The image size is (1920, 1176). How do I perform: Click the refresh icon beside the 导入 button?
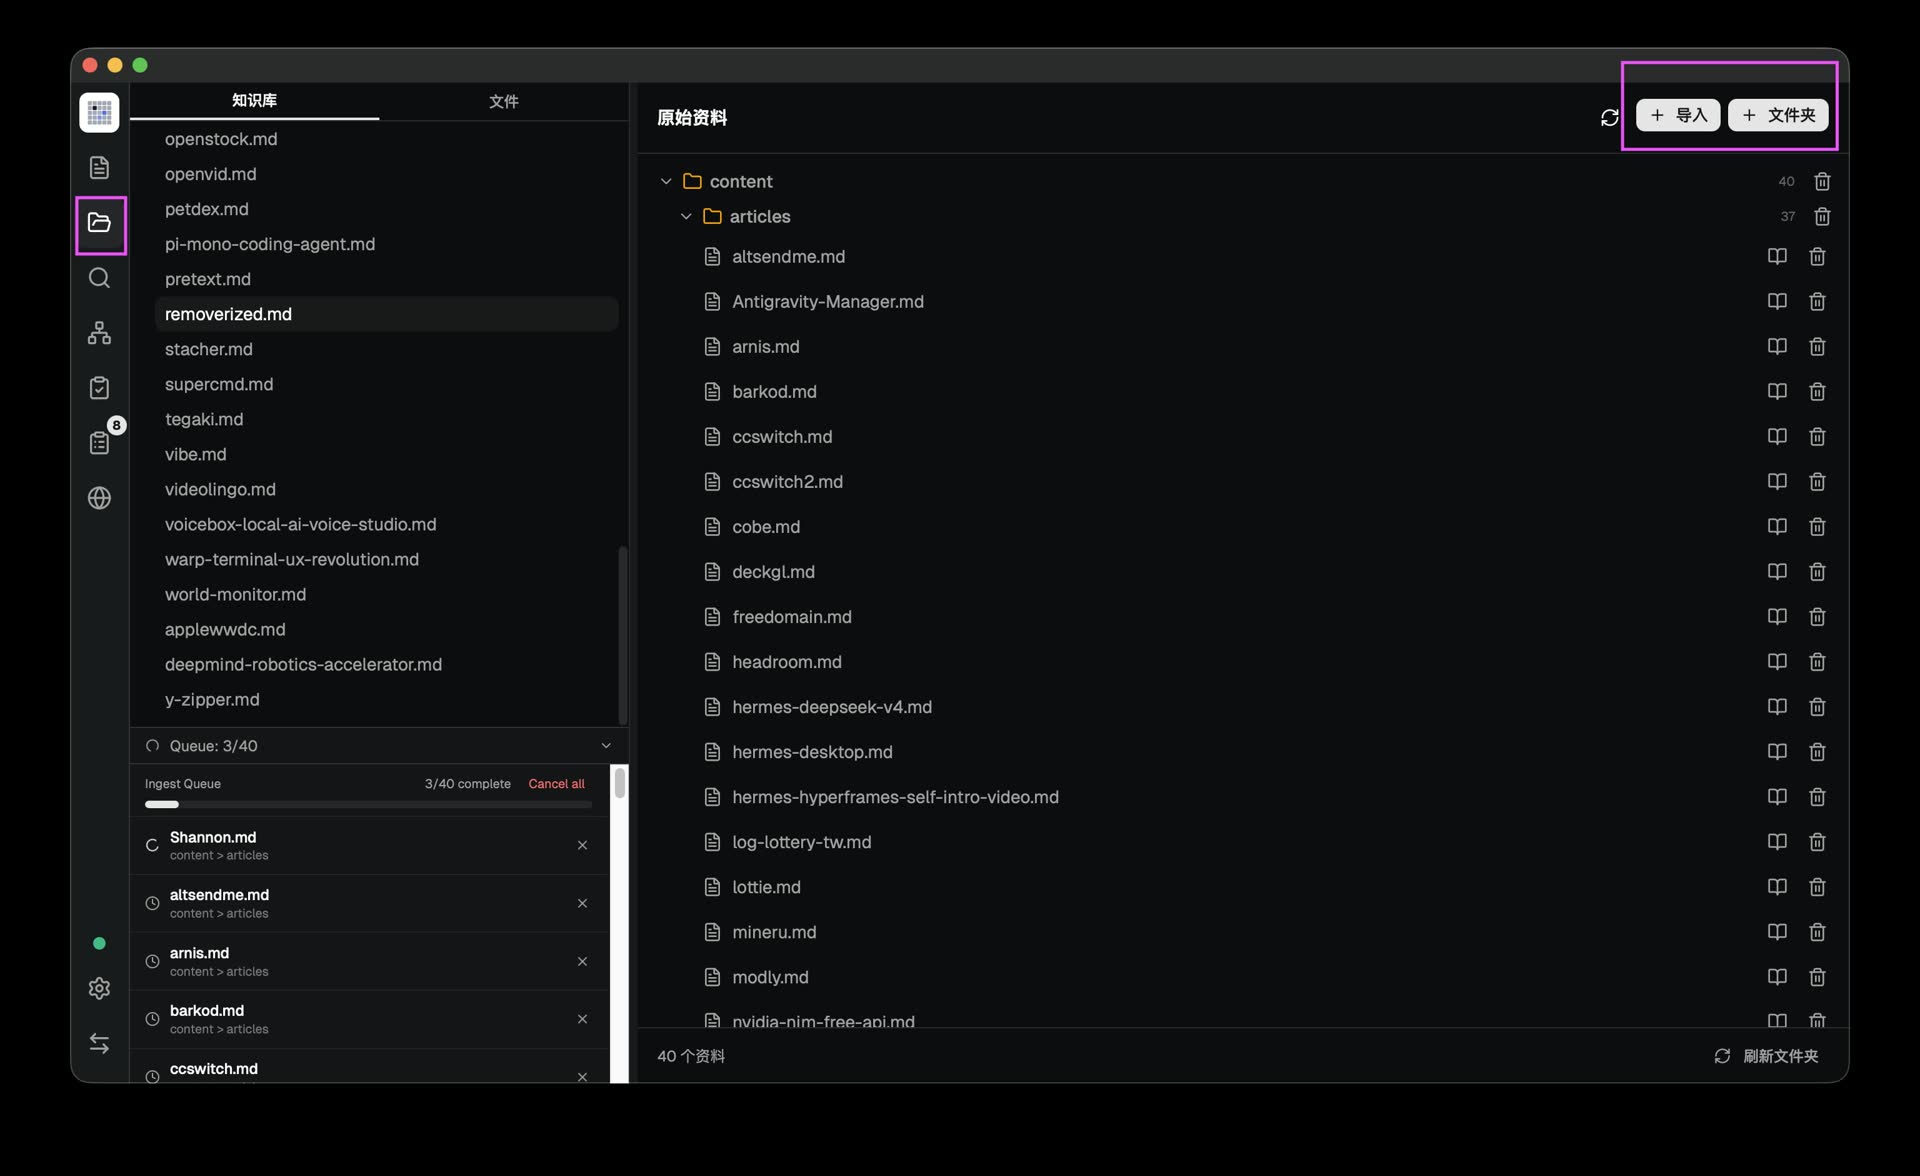1609,117
